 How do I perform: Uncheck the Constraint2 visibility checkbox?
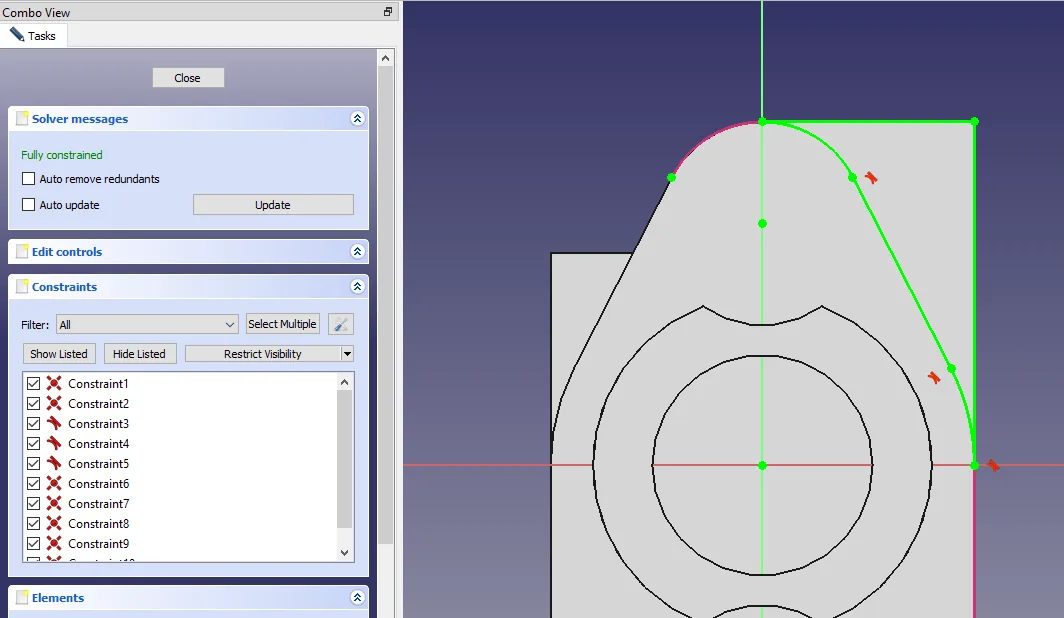34,404
